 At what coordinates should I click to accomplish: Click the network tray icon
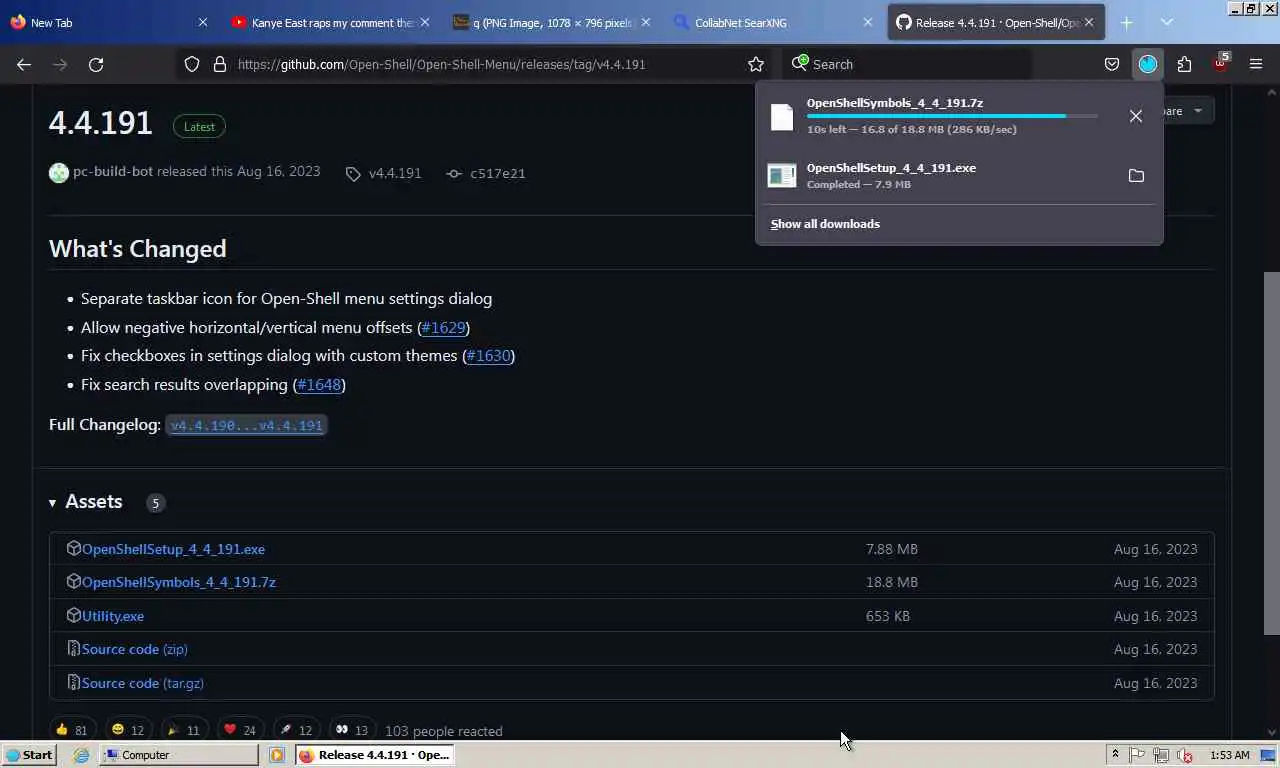1161,755
